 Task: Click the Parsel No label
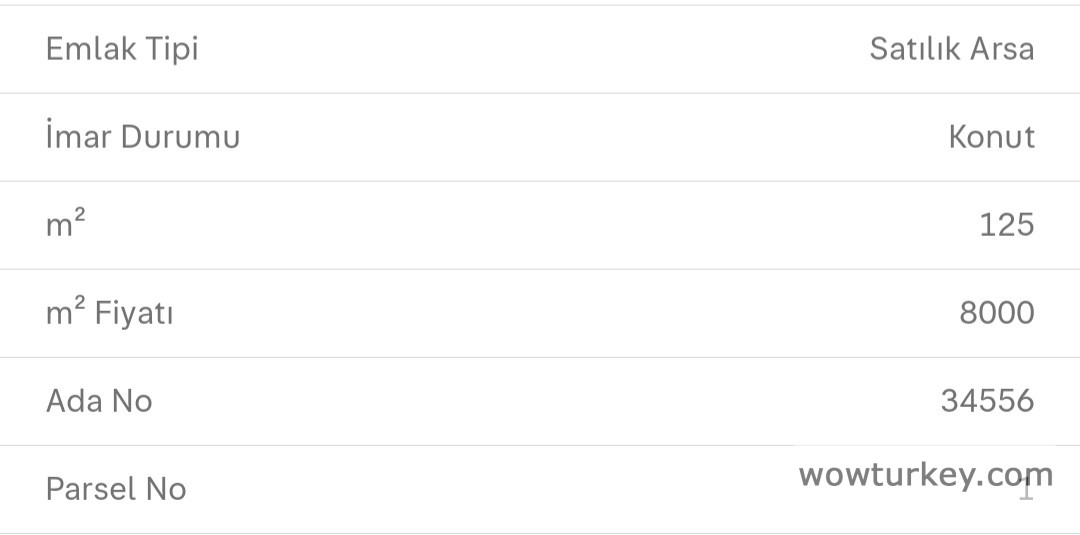click(x=116, y=489)
